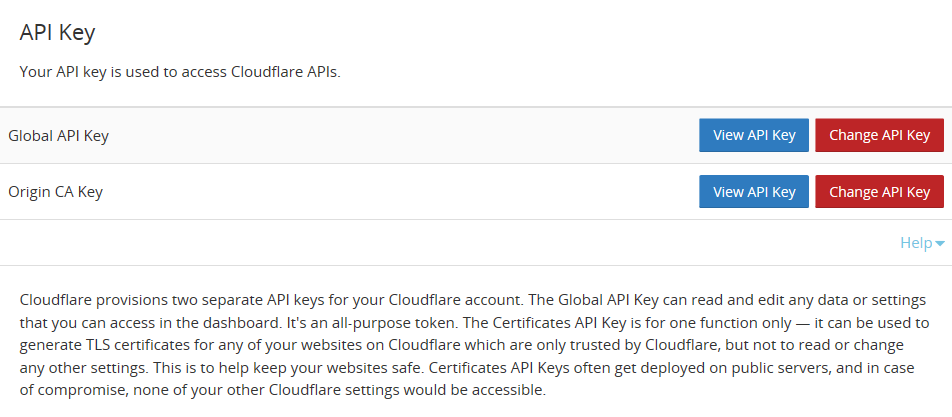Change the Origin CA Key
Image resolution: width=952 pixels, height=417 pixels.
tap(879, 192)
